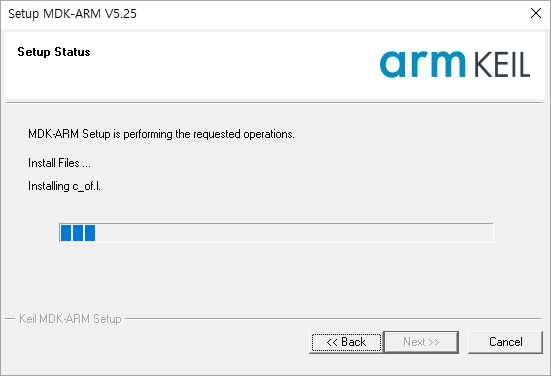Click the "Installing c_of.l." file line
Screen dimensions: 551x376
click(x=64, y=186)
